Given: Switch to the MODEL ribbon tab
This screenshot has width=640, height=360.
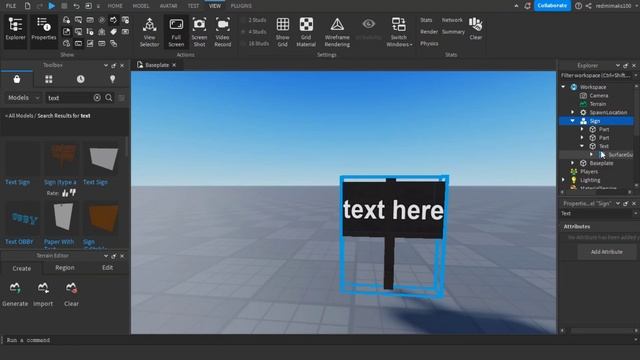Looking at the screenshot, I should click(141, 6).
